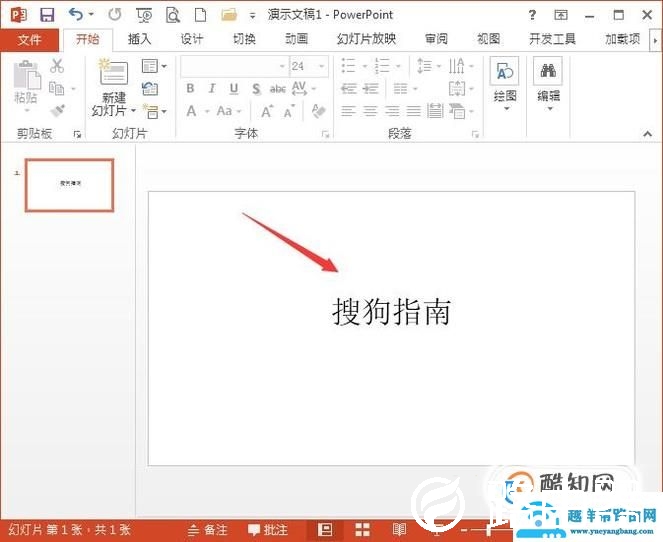Launch the Paragraph dialog box

[x=475, y=134]
